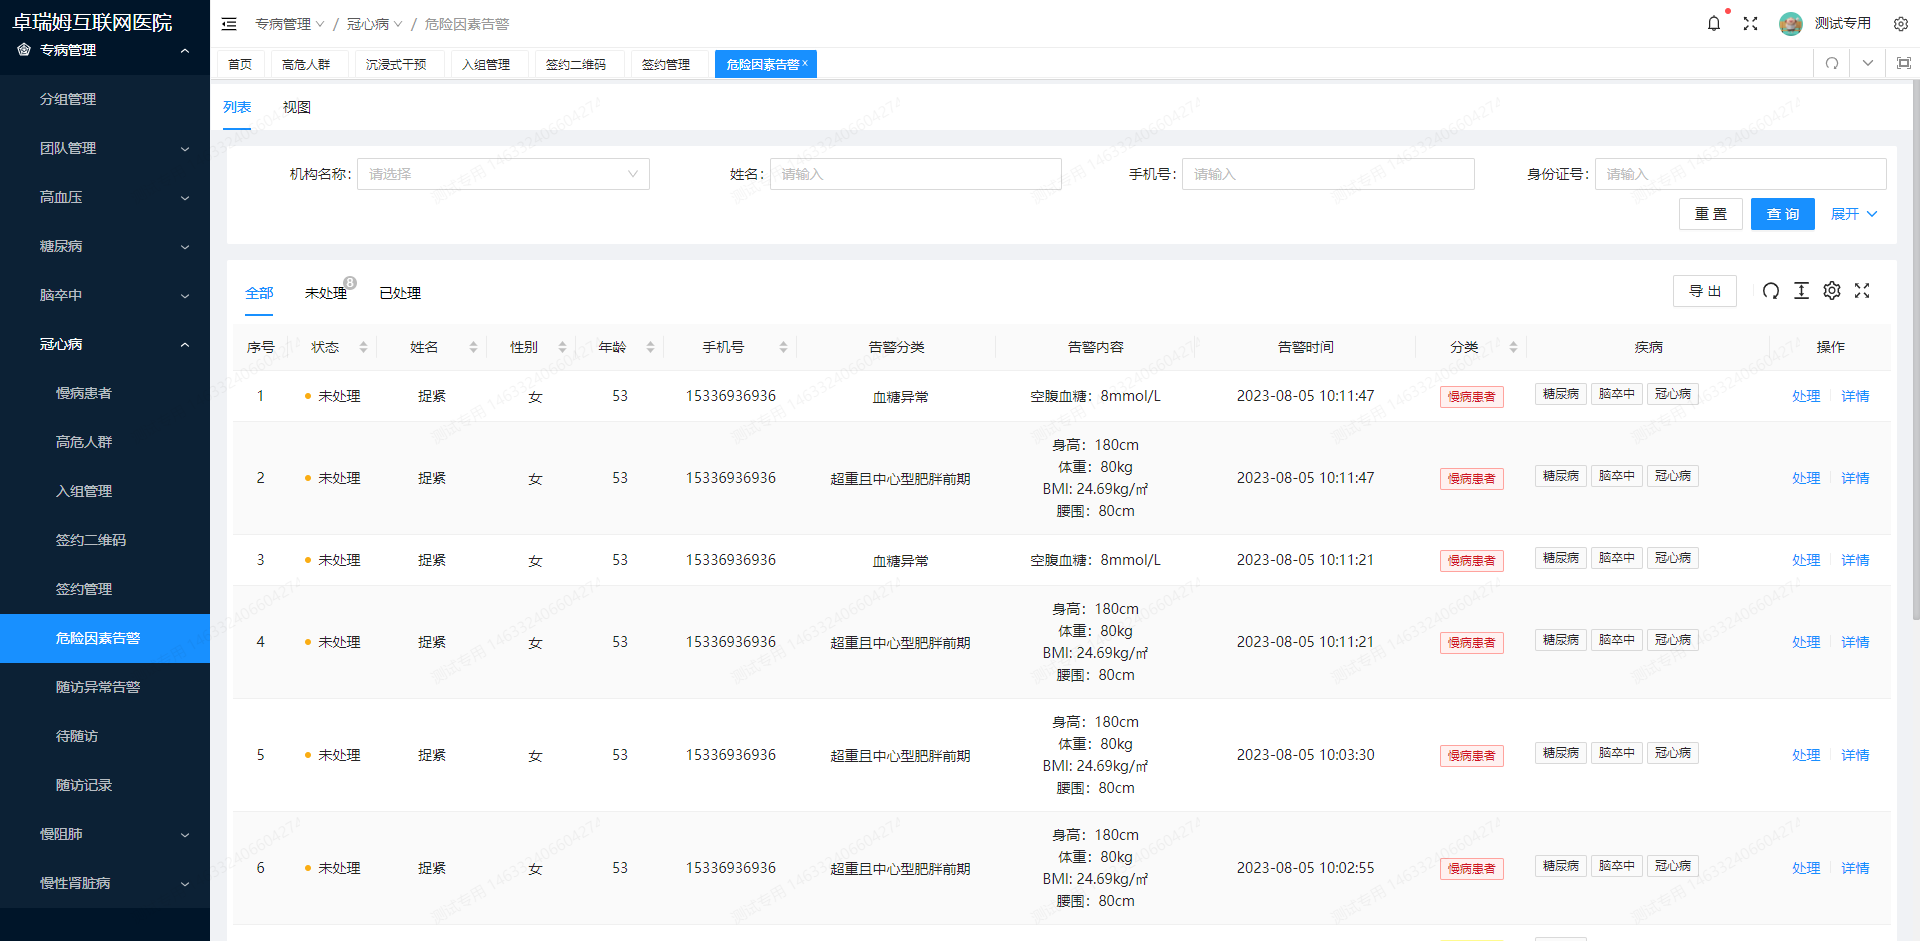Open table column settings gear
Screen dimensions: 1920x941
point(1832,291)
